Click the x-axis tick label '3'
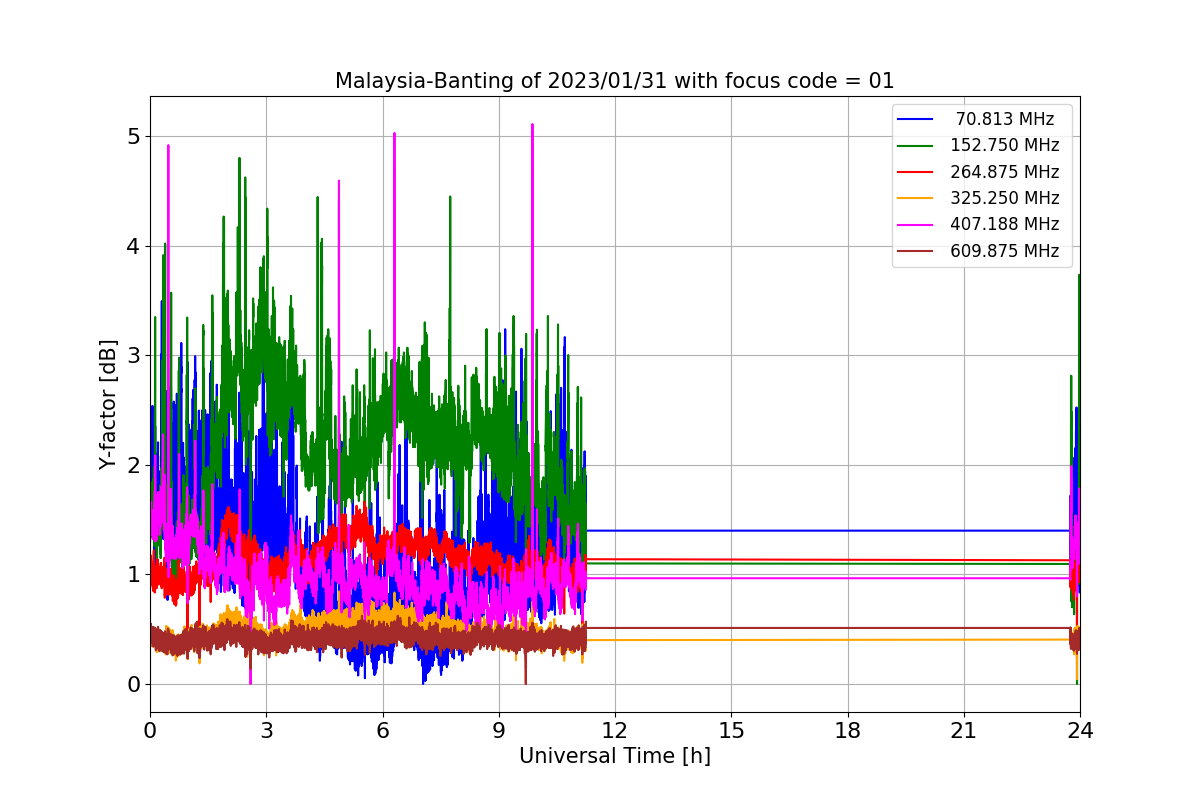This screenshot has width=1200, height=800. tap(266, 731)
